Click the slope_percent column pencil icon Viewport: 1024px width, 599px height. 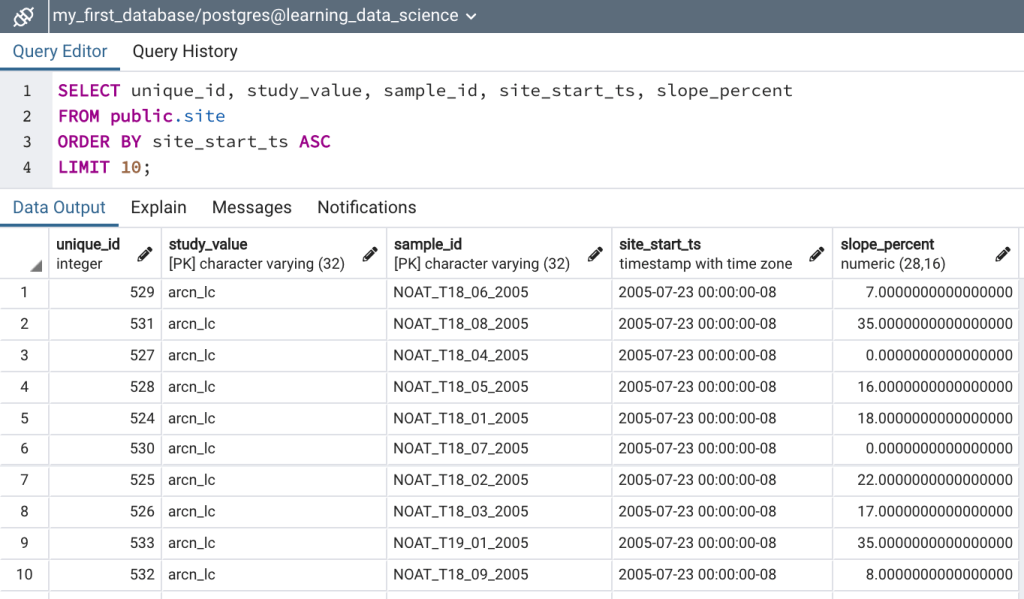pyautogui.click(x=1002, y=254)
